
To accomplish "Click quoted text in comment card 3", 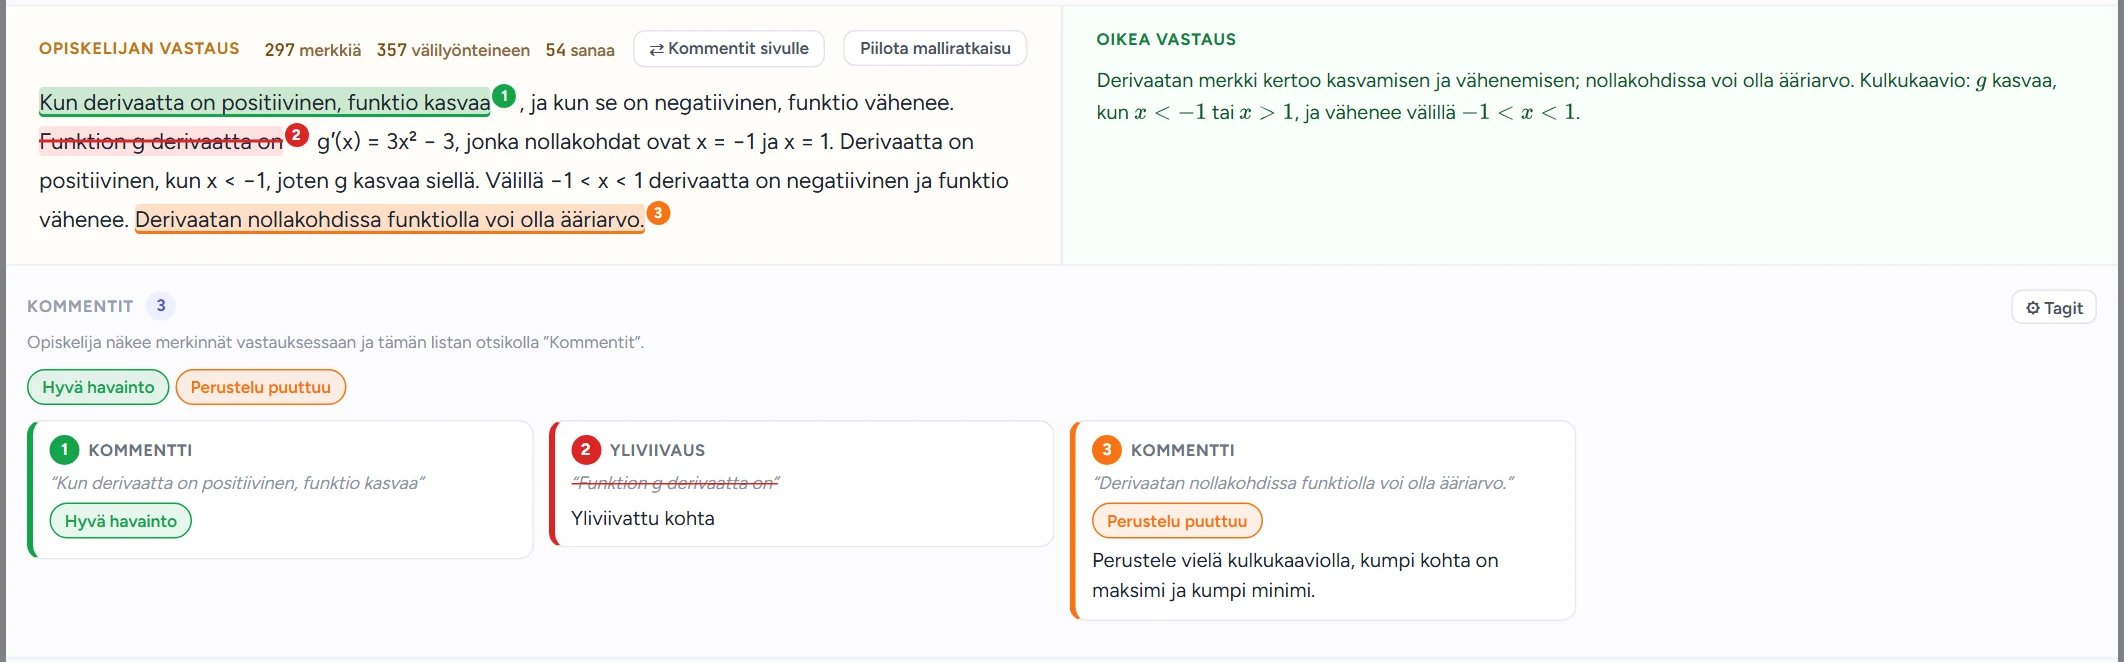I will (x=1303, y=483).
